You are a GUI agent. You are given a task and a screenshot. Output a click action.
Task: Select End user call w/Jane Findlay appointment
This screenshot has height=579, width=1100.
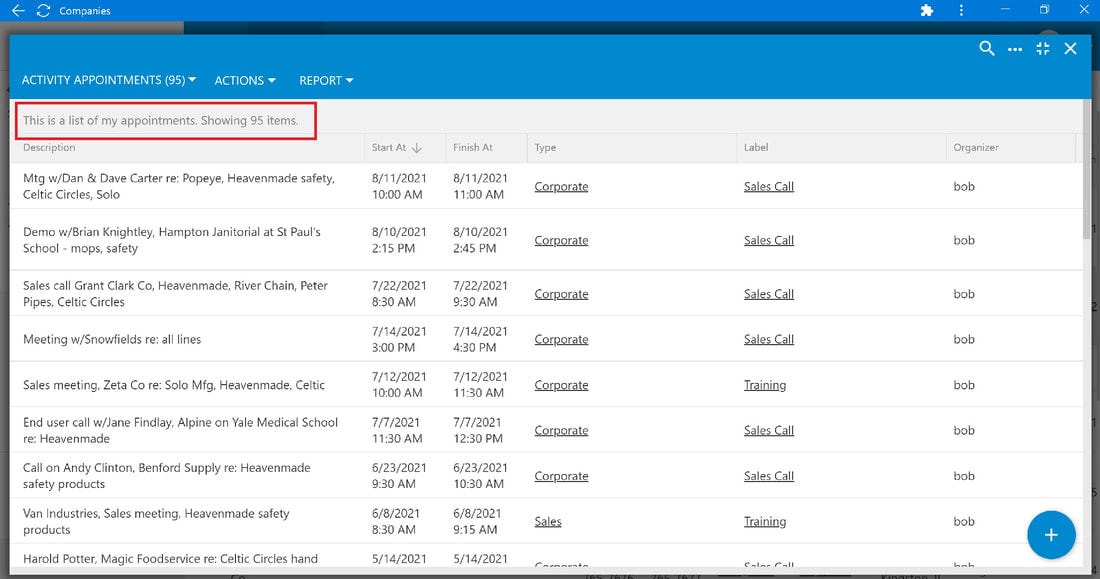pos(180,431)
